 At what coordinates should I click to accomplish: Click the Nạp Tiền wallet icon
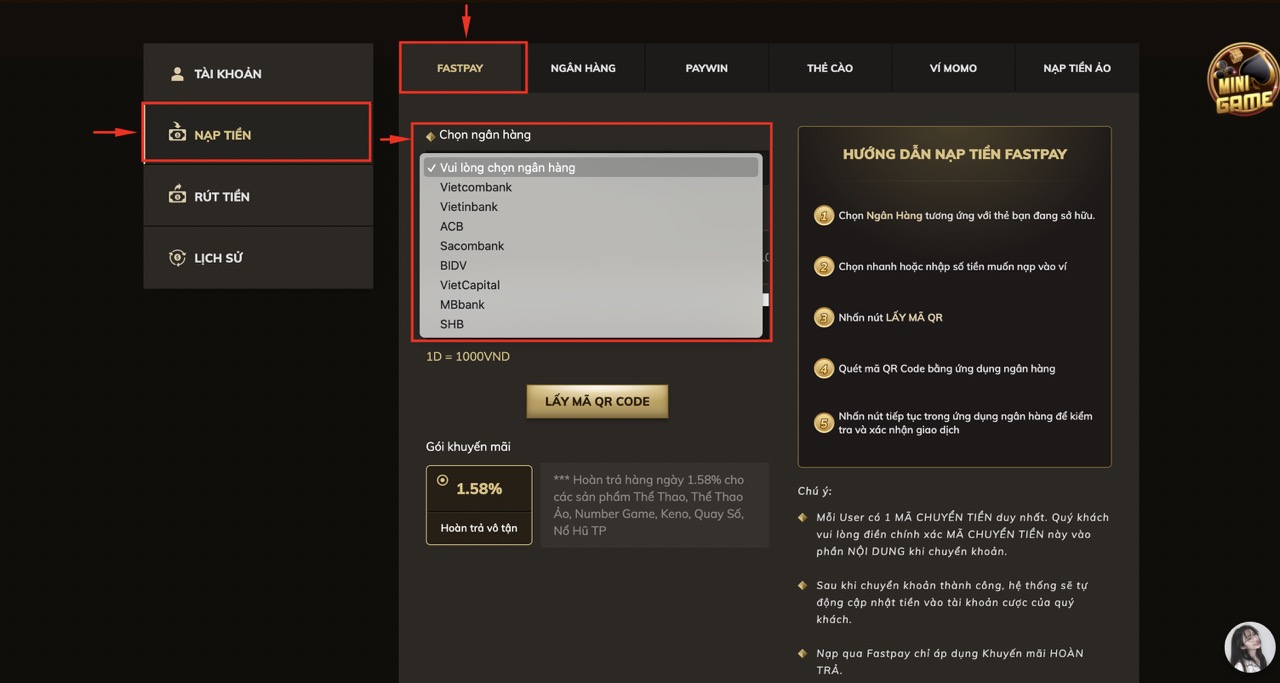point(177,134)
